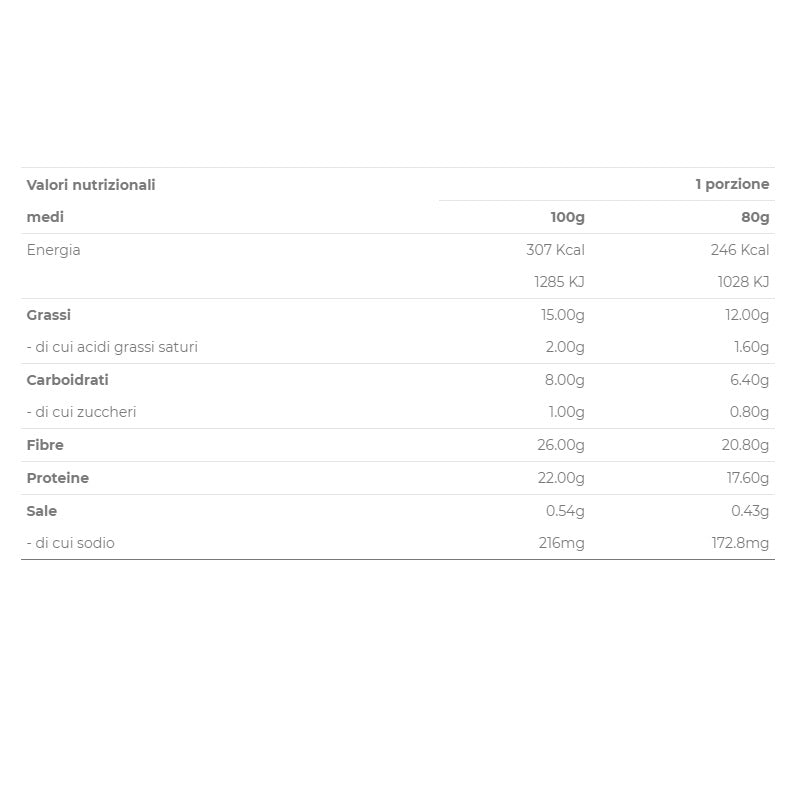The height and width of the screenshot is (800, 800).
Task: Select the "Proteine" row label
Action: click(57, 478)
